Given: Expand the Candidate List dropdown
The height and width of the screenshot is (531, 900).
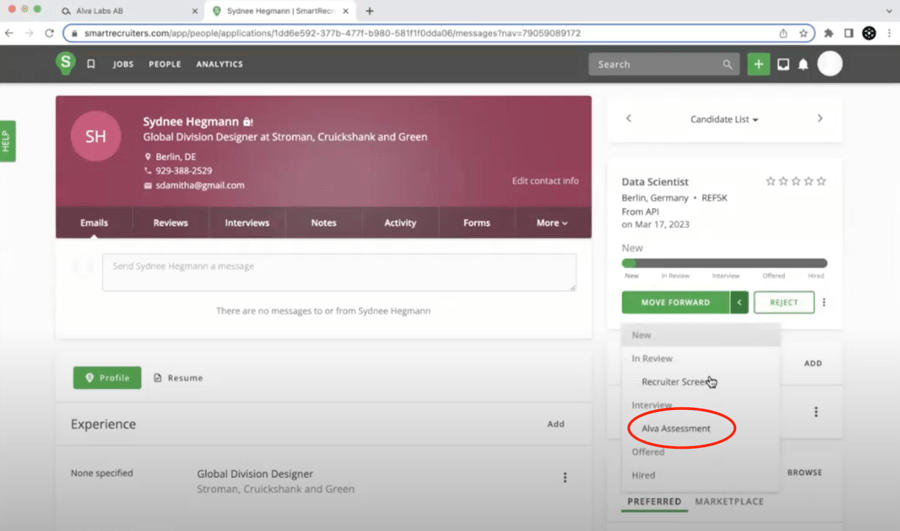Looking at the screenshot, I should 724,119.
